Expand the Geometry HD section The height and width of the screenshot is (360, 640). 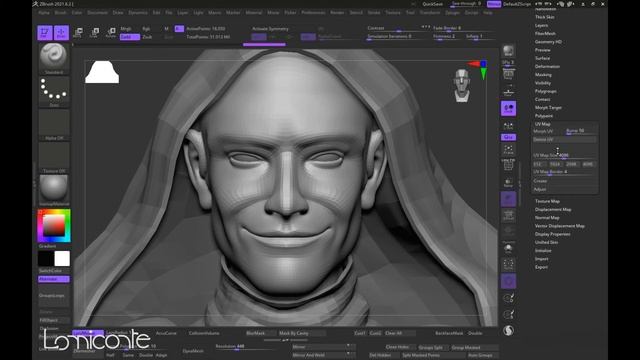pyautogui.click(x=548, y=42)
